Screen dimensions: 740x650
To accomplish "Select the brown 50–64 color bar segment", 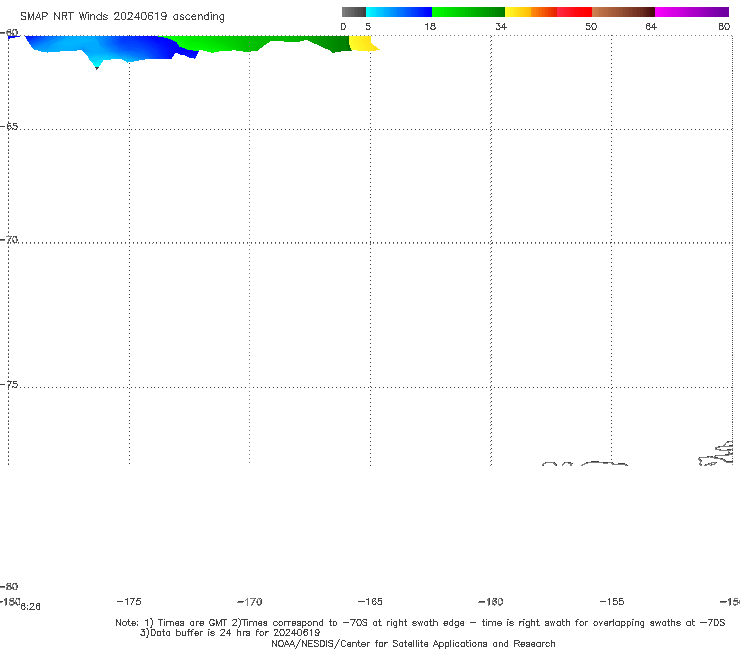I will pyautogui.click(x=623, y=12).
